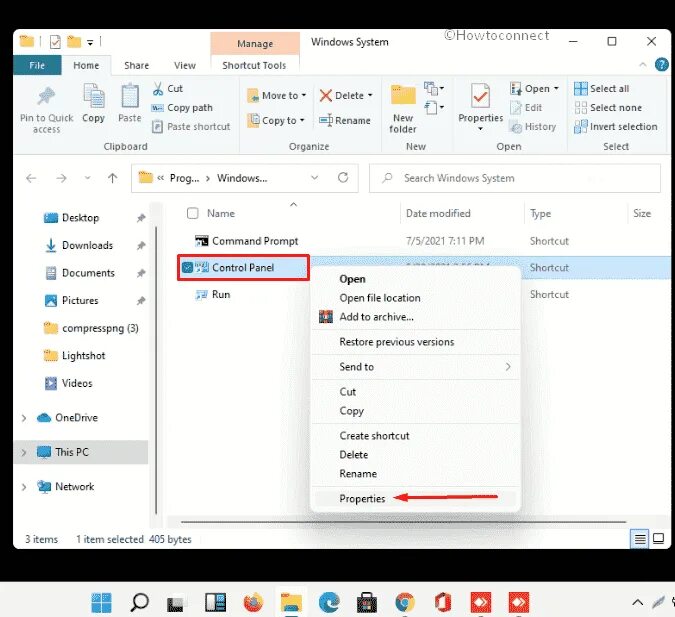This screenshot has height=617, width=675.
Task: Click Select none in ribbon
Action: tap(608, 108)
